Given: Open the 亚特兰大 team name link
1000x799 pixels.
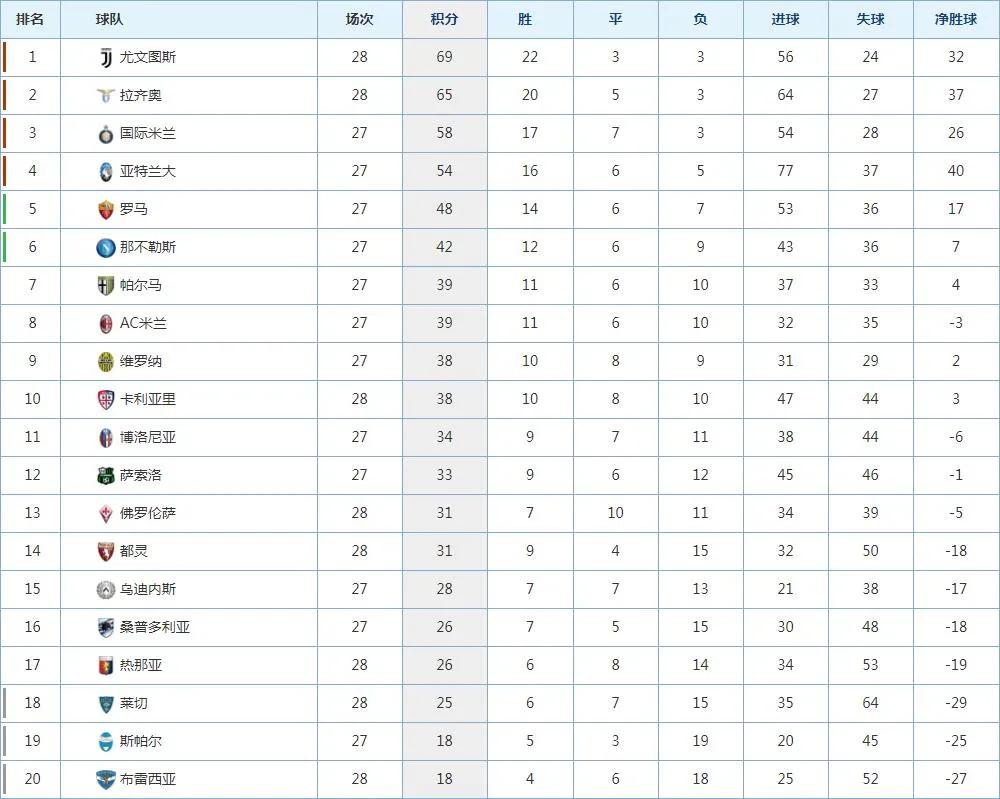Looking at the screenshot, I should (x=147, y=171).
